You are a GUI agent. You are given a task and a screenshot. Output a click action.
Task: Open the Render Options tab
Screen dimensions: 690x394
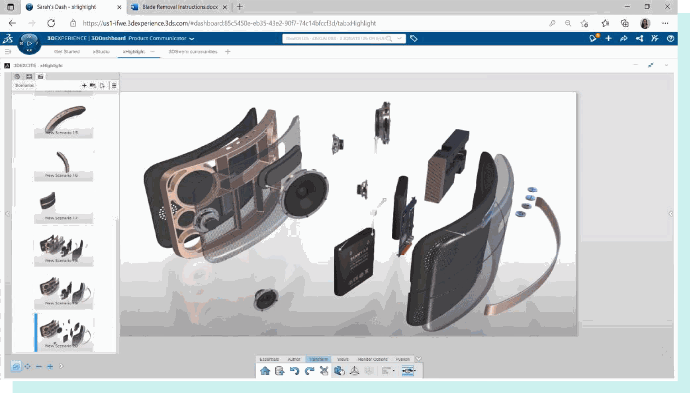[x=372, y=359]
